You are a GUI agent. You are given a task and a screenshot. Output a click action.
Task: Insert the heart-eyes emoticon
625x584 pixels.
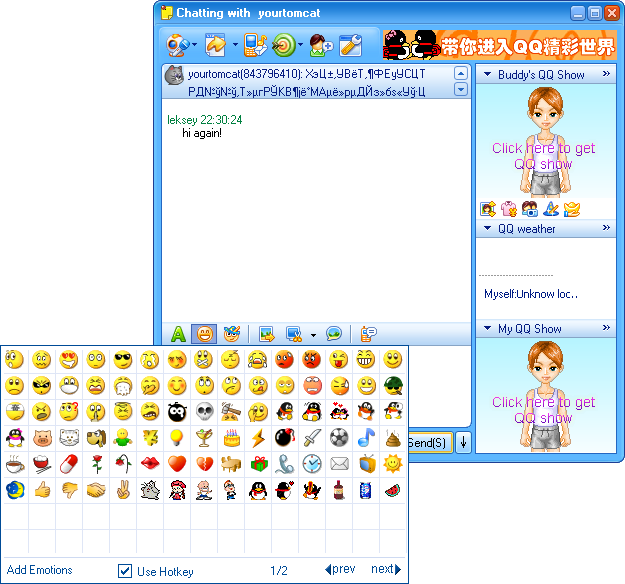[x=69, y=360]
